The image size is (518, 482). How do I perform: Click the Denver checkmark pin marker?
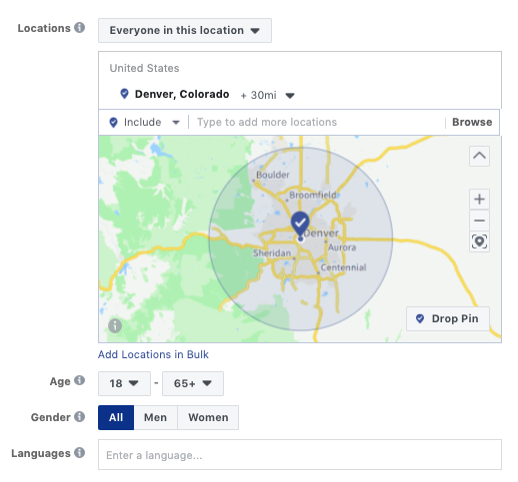(x=300, y=224)
